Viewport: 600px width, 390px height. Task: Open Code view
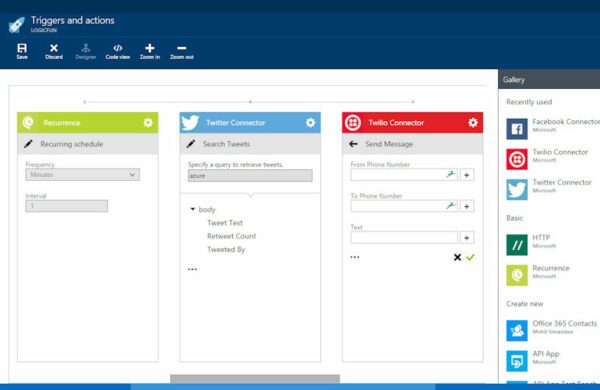(x=118, y=51)
